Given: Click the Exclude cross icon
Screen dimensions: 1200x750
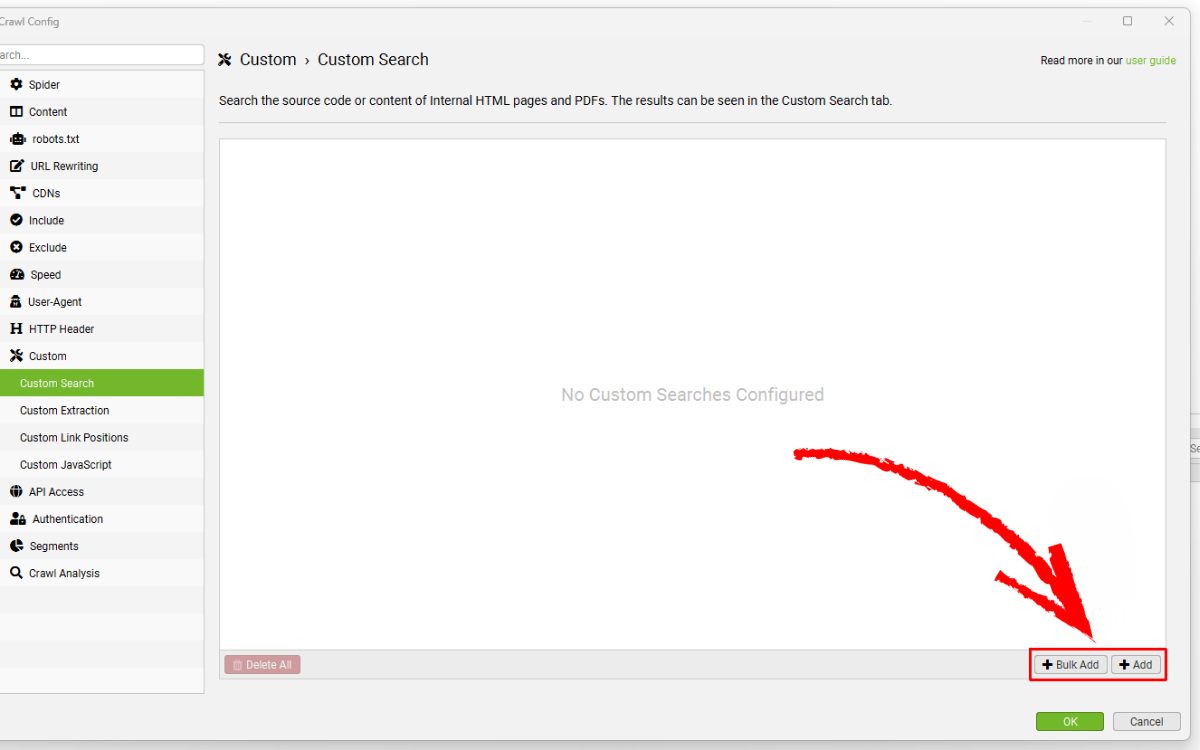Looking at the screenshot, I should click(x=16, y=247).
